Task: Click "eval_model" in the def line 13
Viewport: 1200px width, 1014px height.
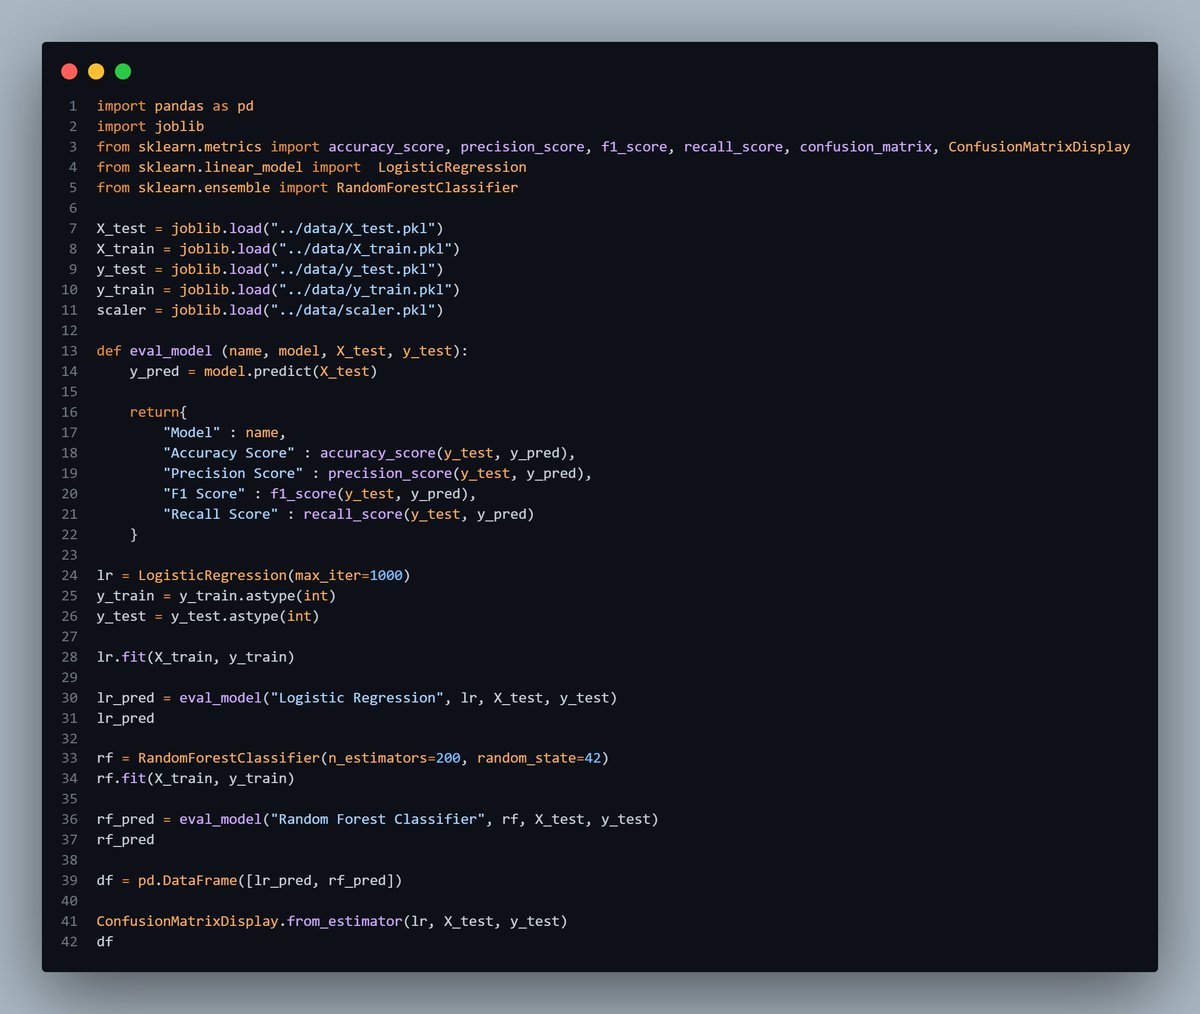Action: 171,351
